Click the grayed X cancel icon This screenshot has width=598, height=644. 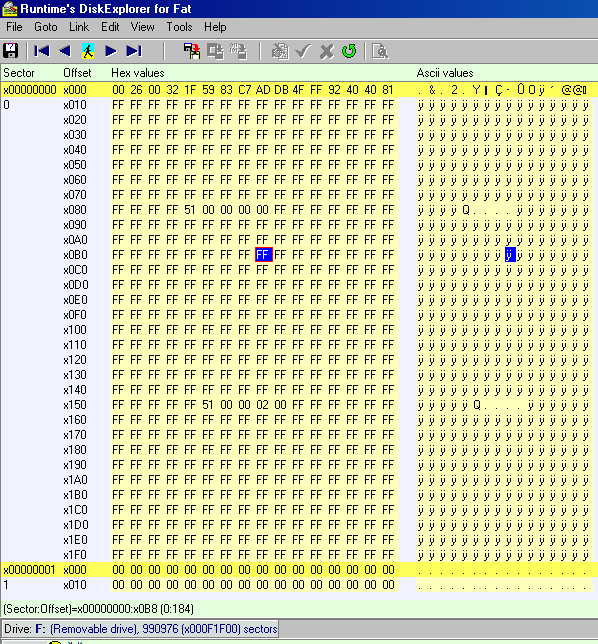327,51
